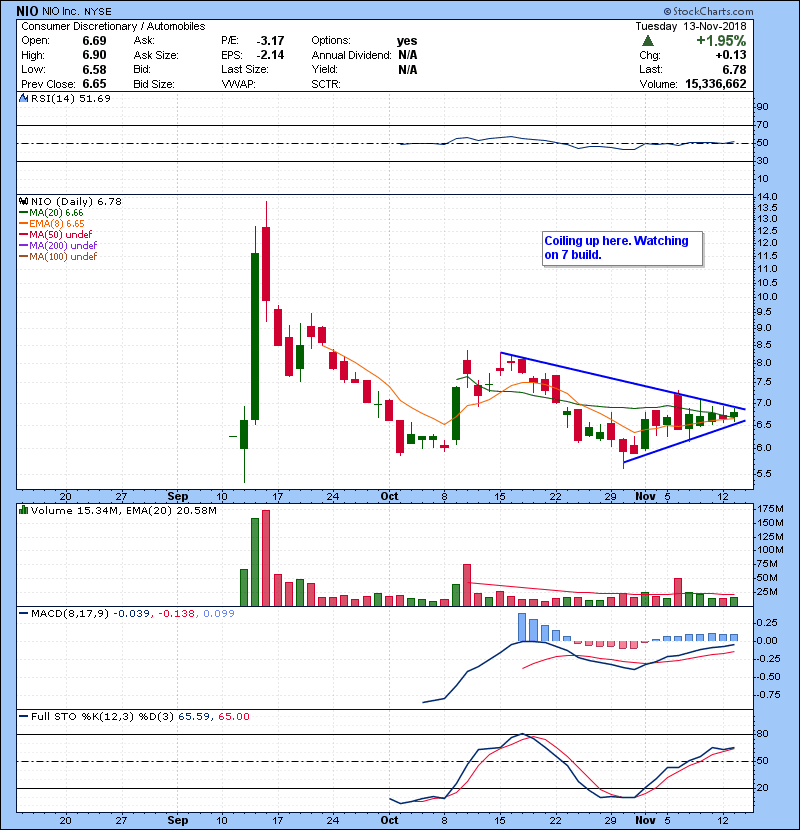Click the EMA(8) 6.65 legend entry
Viewport: 800px width, 830px height.
(x=57, y=223)
